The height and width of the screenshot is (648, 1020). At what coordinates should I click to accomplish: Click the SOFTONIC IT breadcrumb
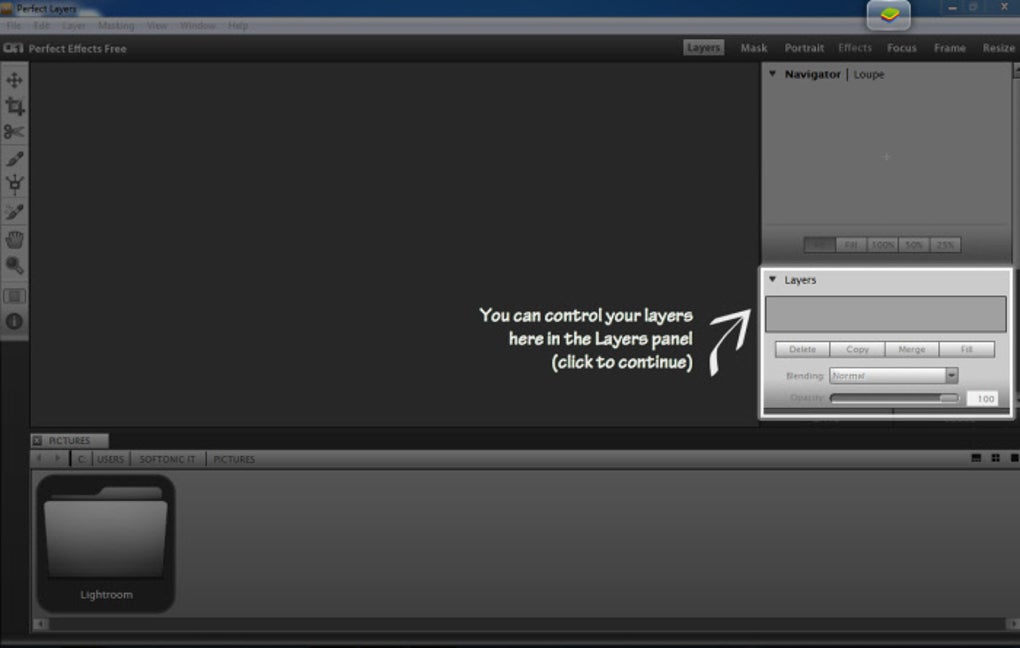167,459
